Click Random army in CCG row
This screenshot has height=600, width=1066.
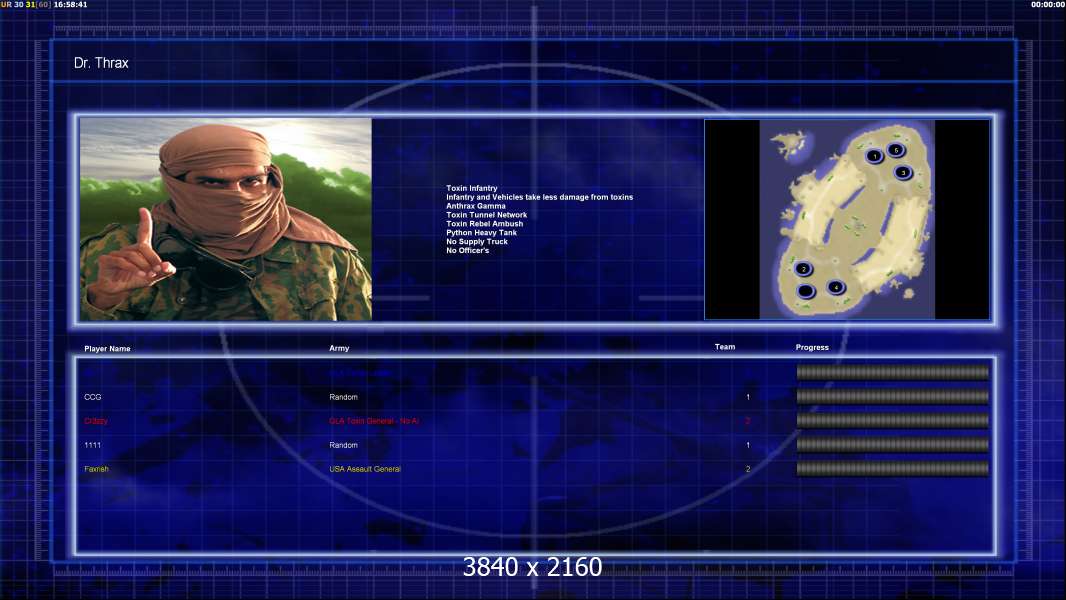[343, 397]
